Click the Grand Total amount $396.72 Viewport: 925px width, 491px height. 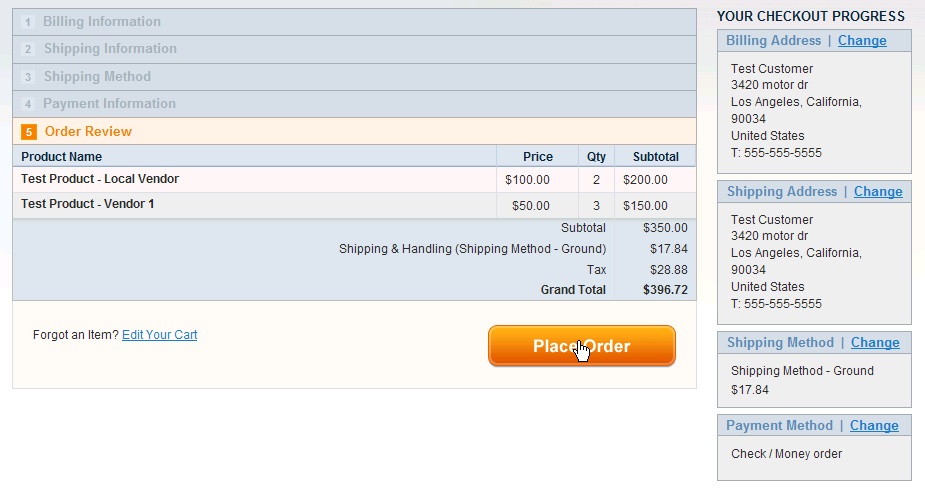(665, 290)
